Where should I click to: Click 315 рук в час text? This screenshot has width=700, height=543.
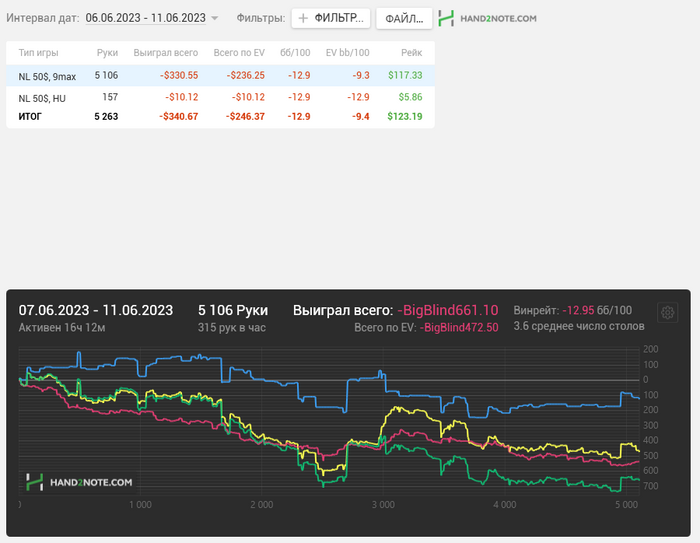tap(232, 328)
